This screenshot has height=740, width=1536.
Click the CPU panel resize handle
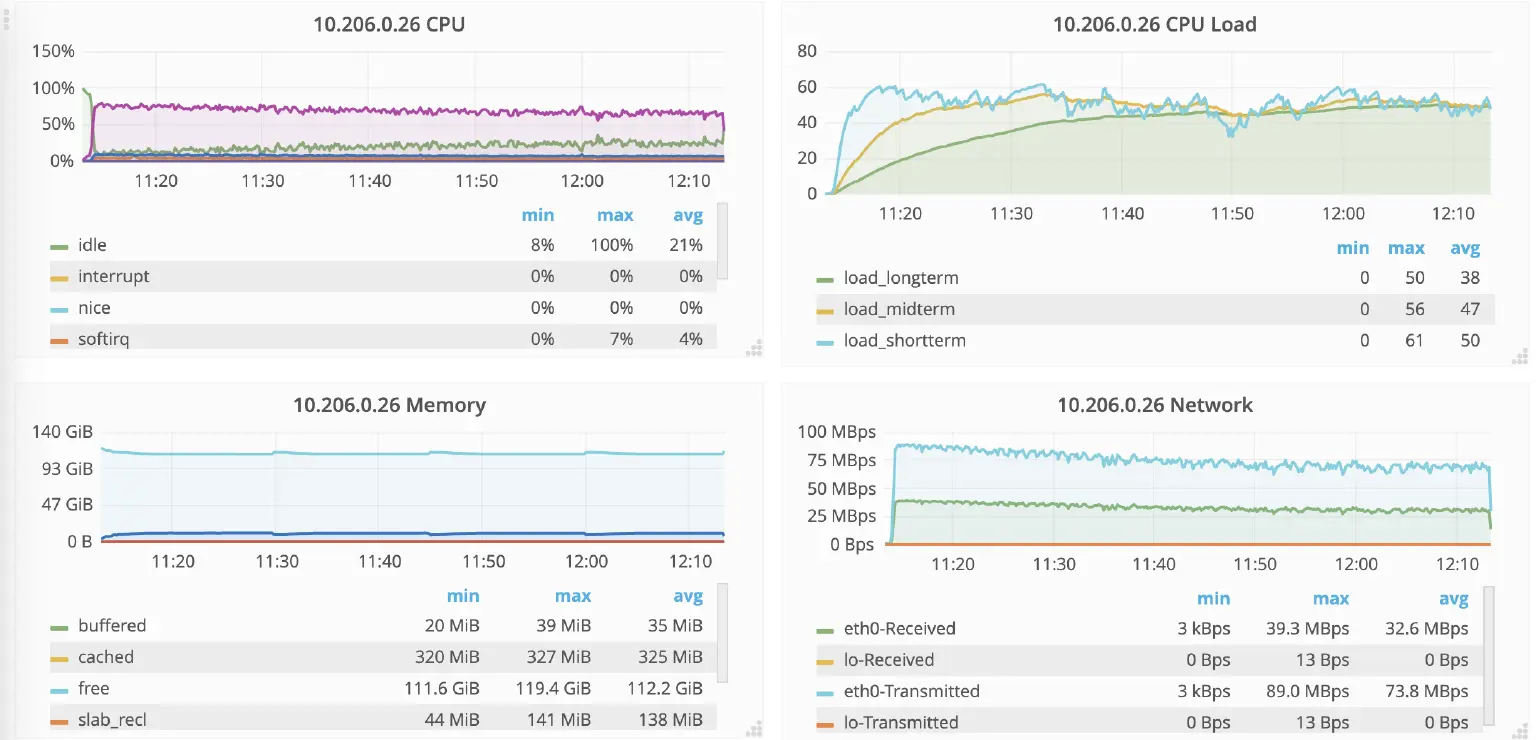coord(755,348)
